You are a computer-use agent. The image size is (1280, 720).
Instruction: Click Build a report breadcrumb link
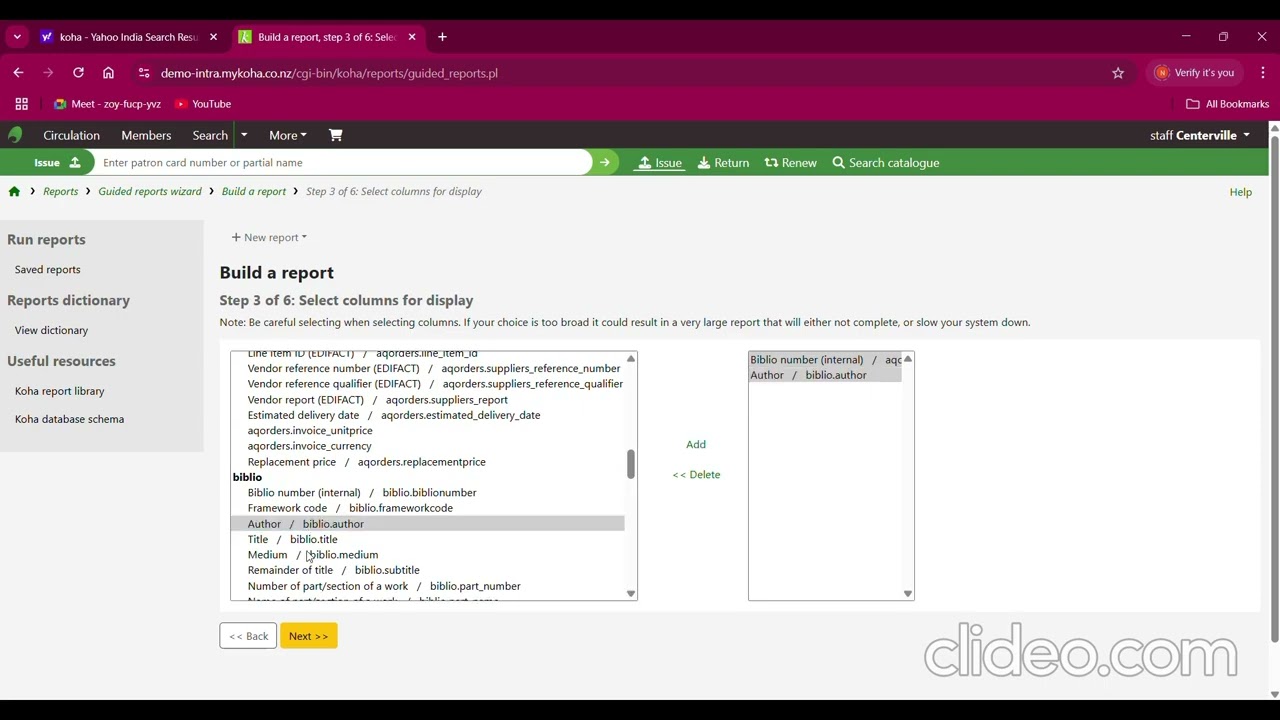click(x=254, y=191)
